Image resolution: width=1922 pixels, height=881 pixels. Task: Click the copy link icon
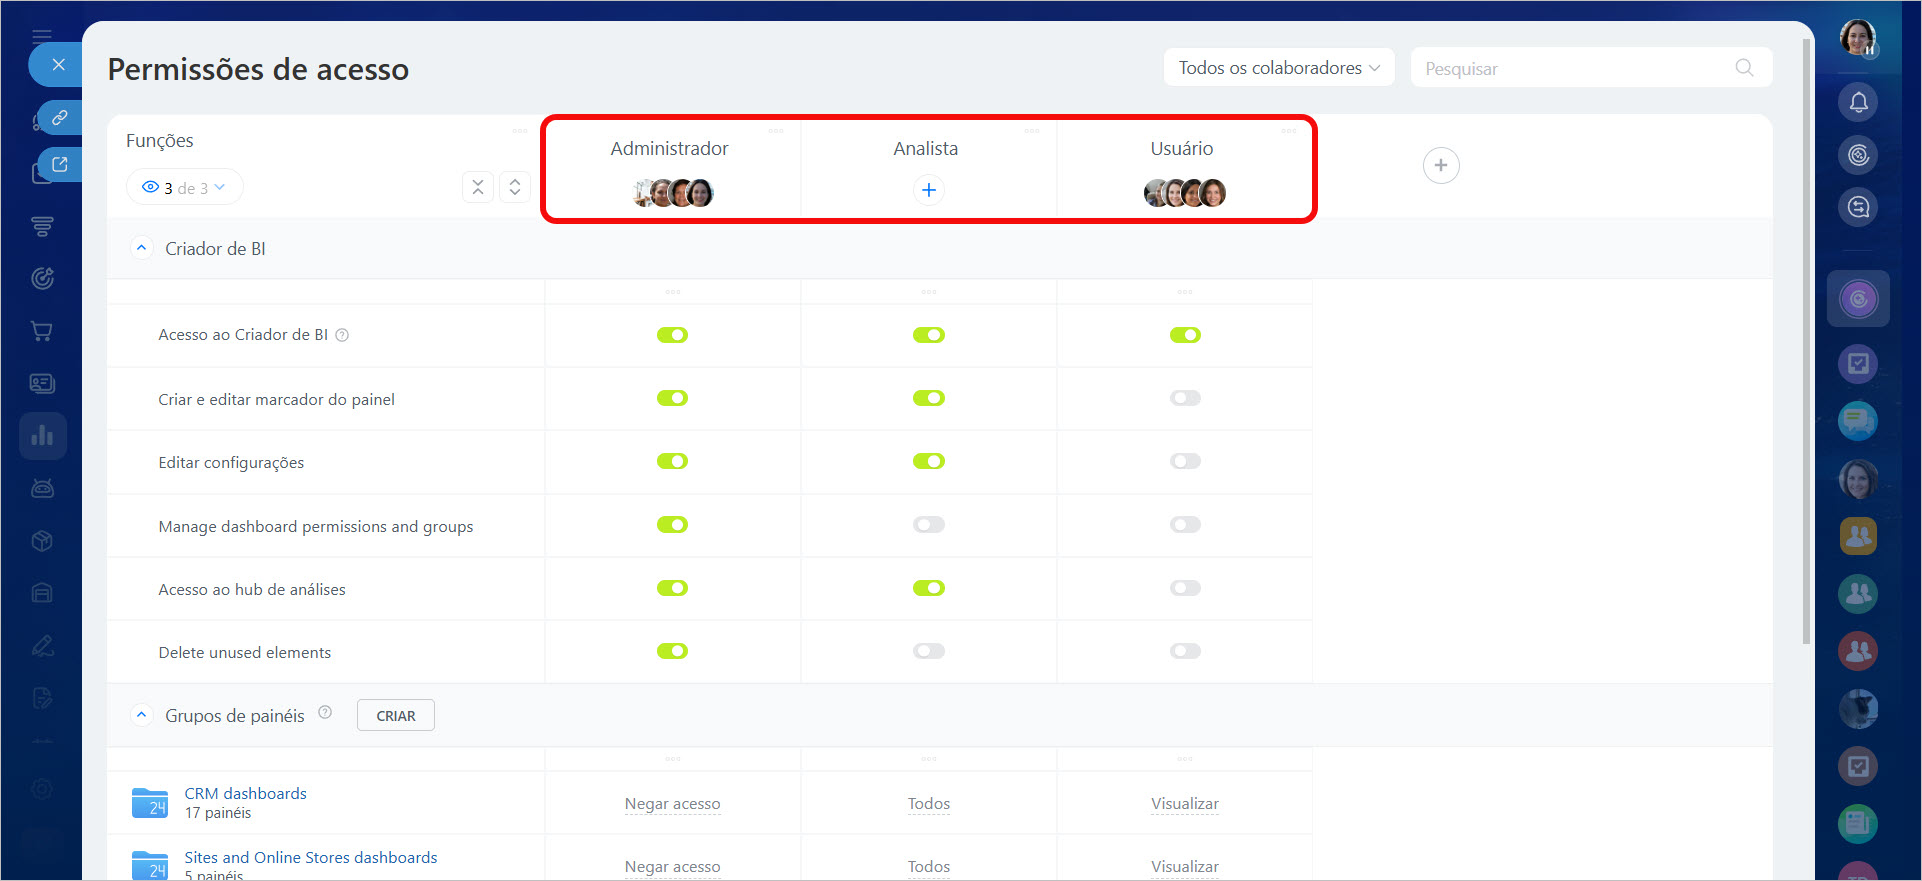click(60, 118)
